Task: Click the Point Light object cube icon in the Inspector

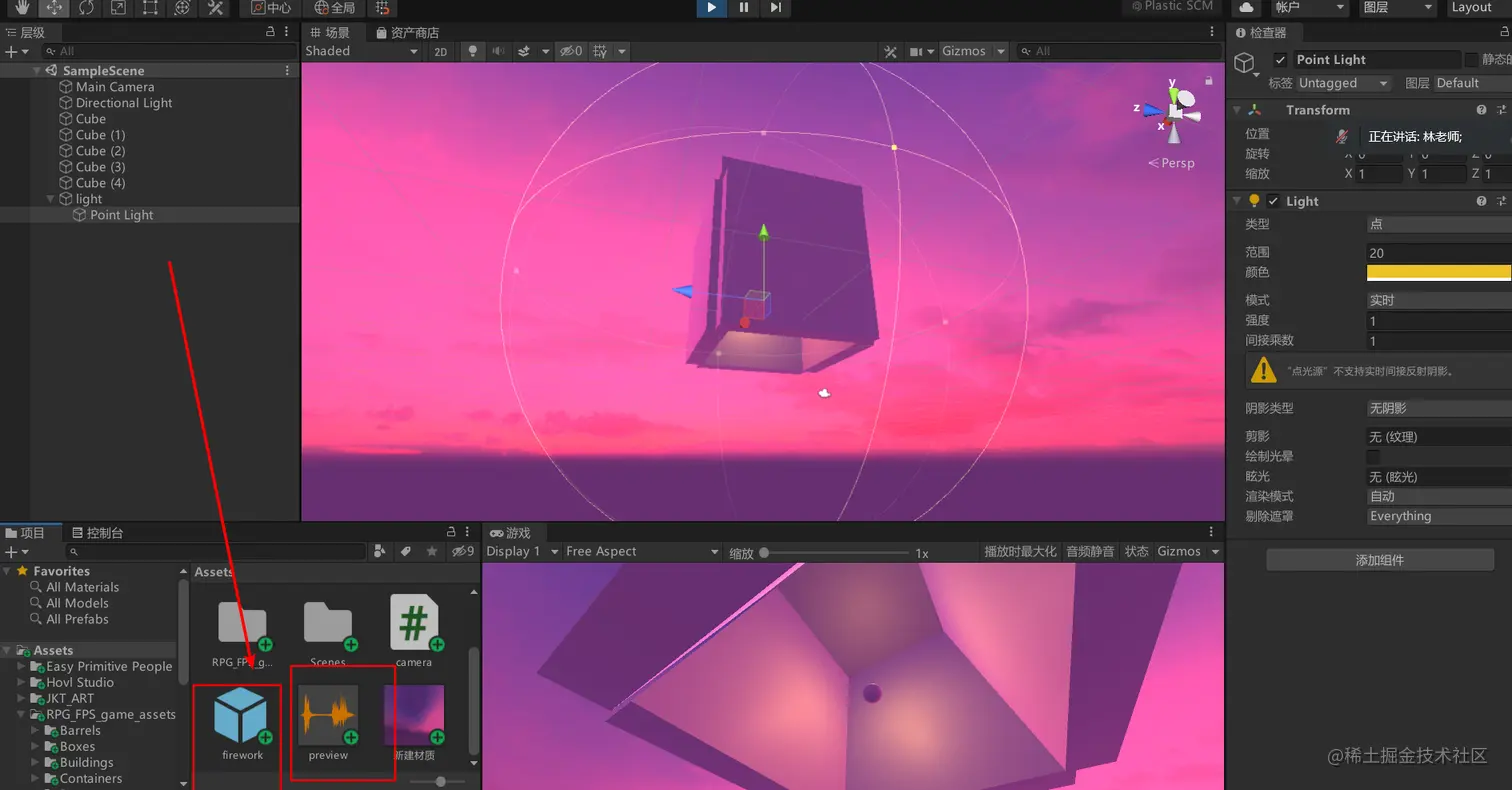Action: click(1245, 64)
